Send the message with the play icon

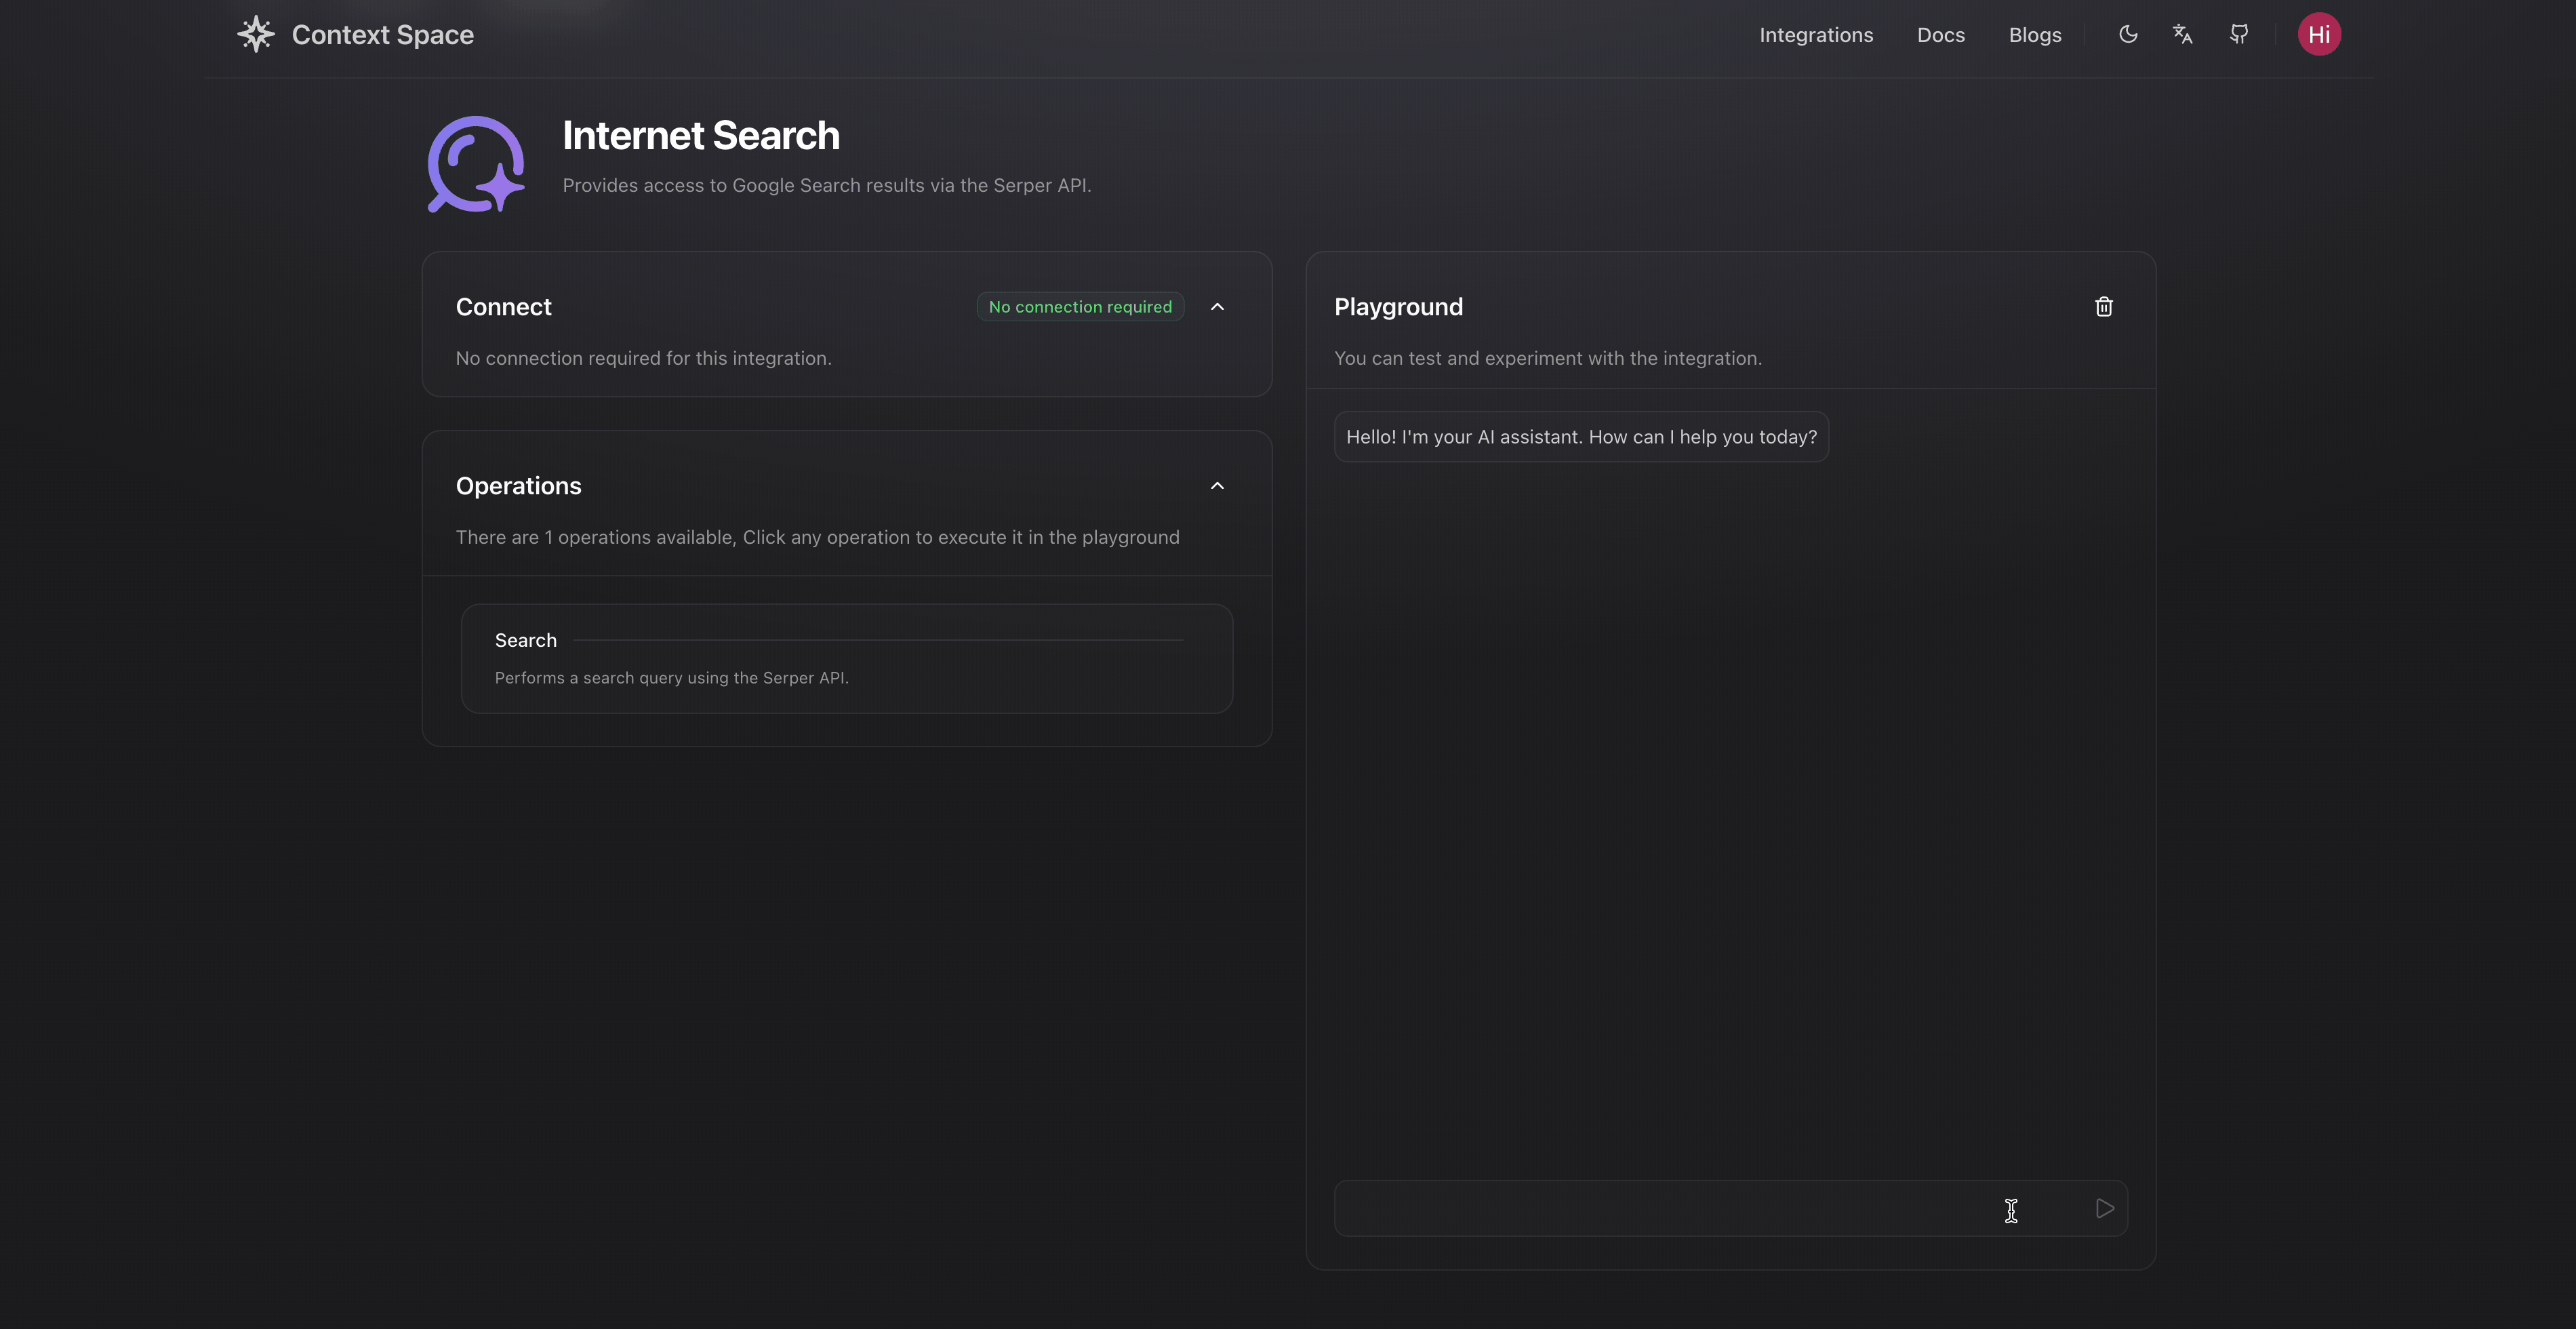tap(2104, 1208)
